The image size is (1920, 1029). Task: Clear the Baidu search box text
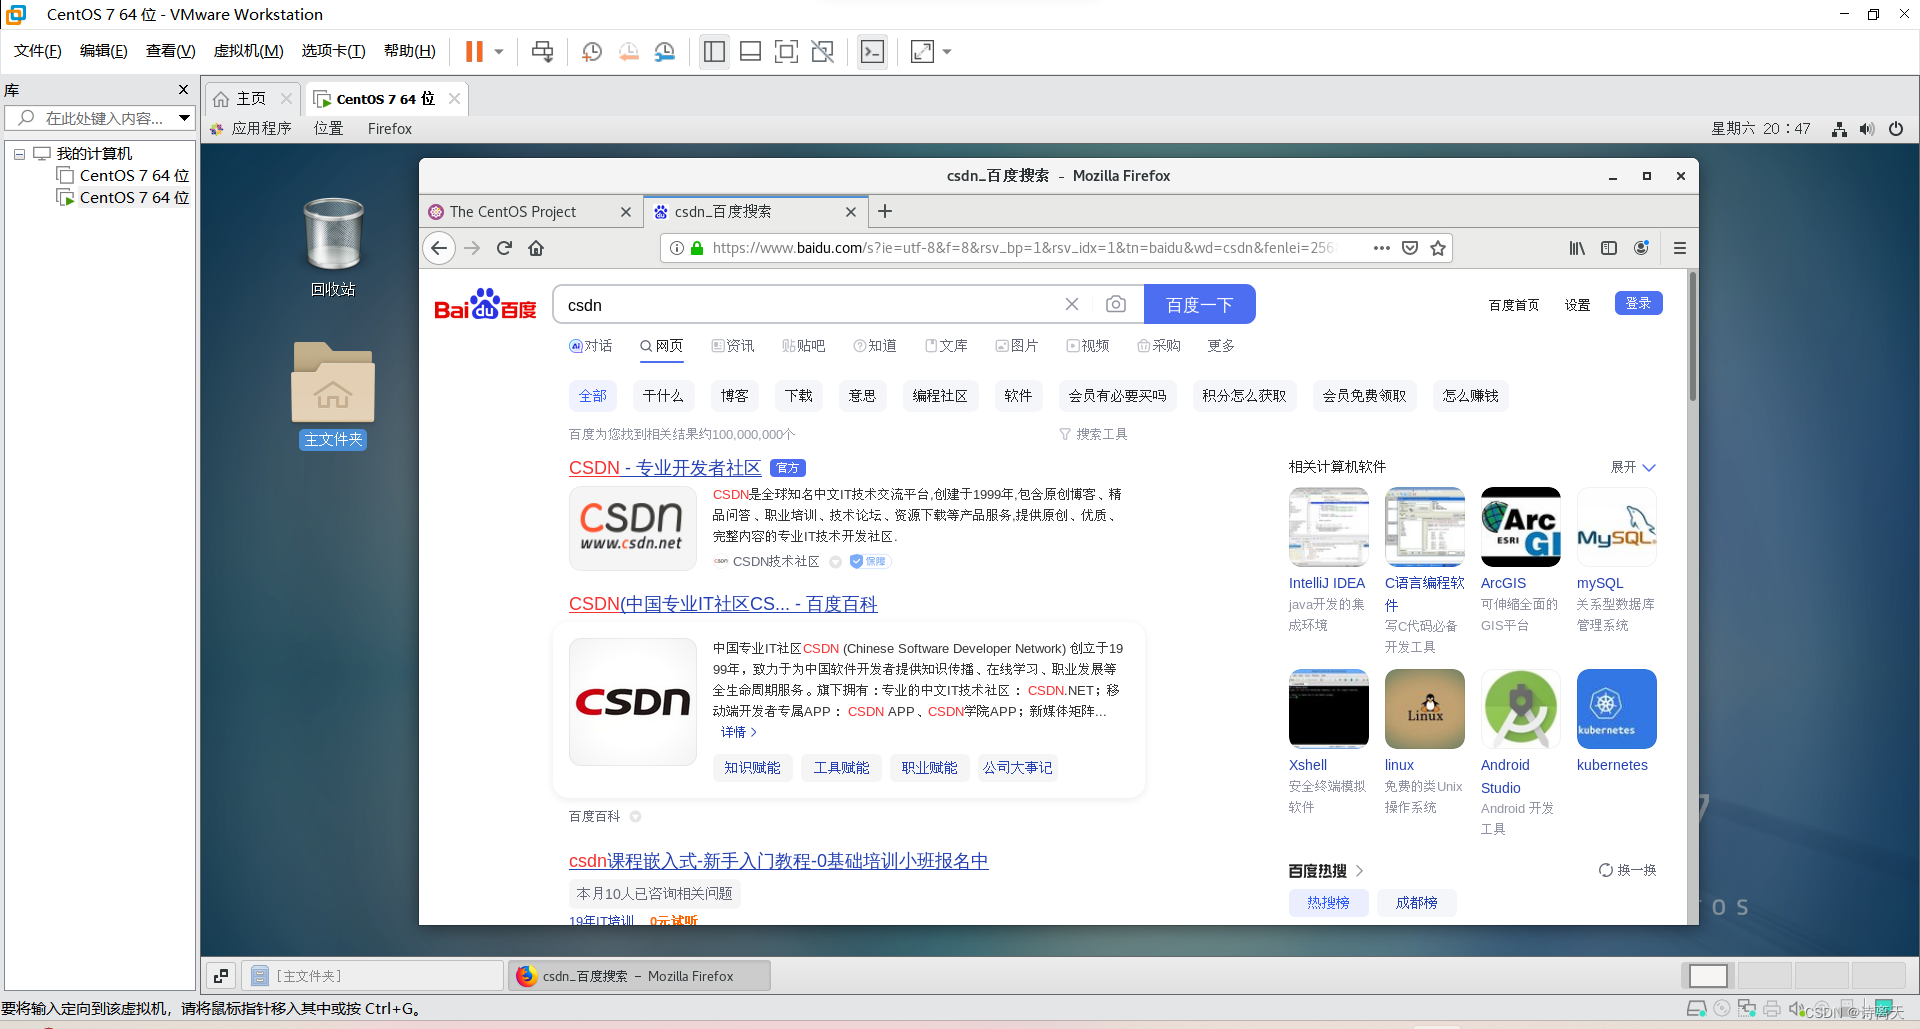pos(1072,304)
